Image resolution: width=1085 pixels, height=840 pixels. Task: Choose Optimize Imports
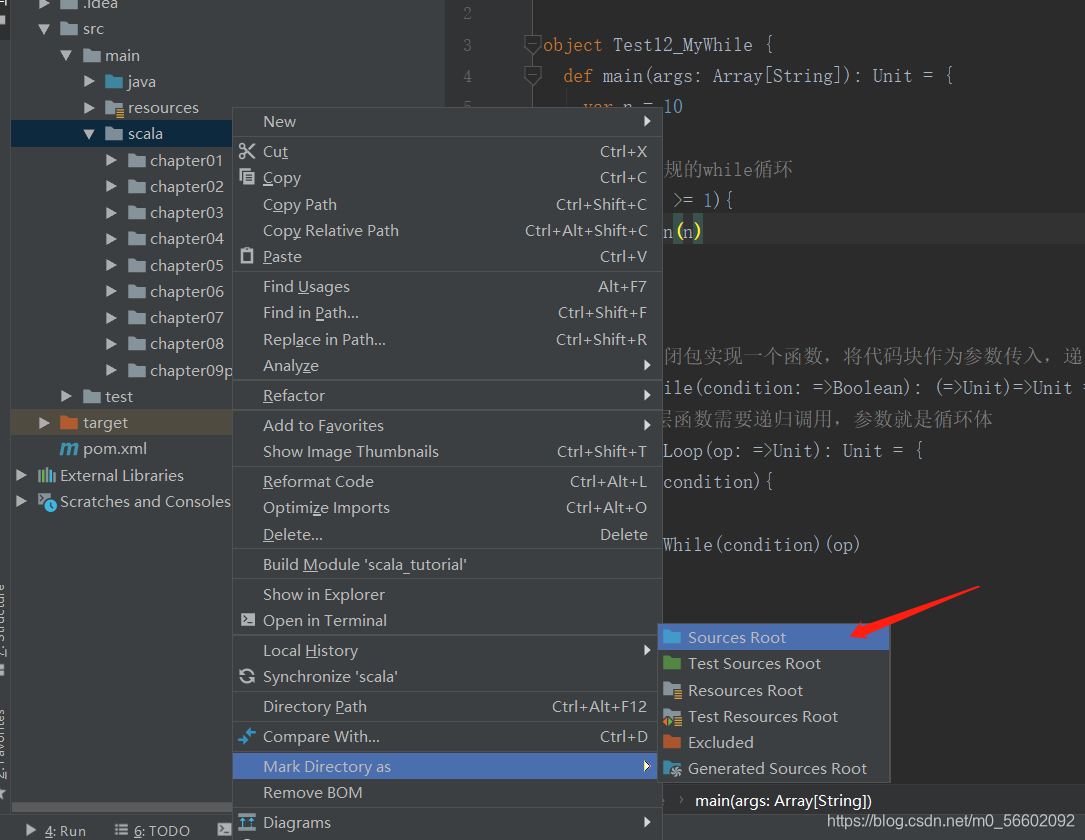pos(448,507)
